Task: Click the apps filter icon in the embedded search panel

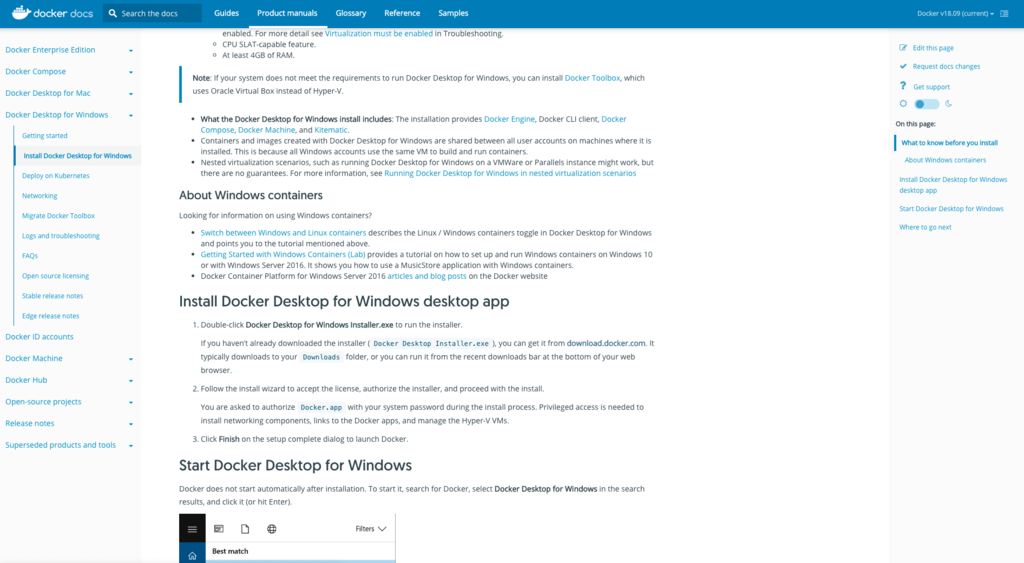Action: pos(219,529)
